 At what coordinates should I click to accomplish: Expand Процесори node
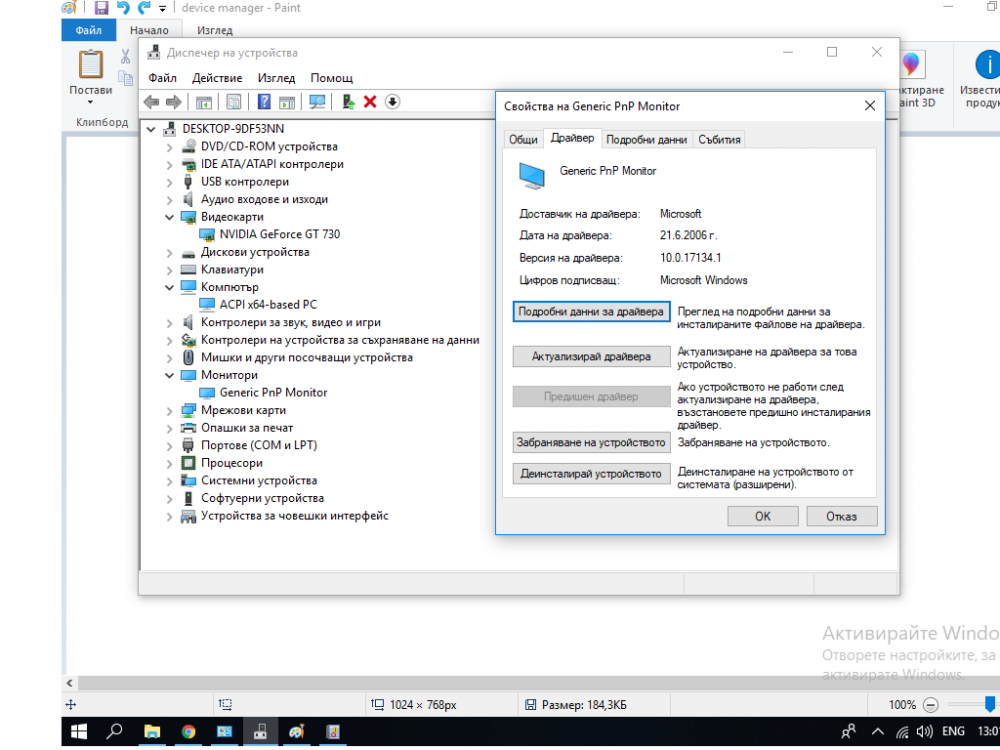tap(169, 463)
